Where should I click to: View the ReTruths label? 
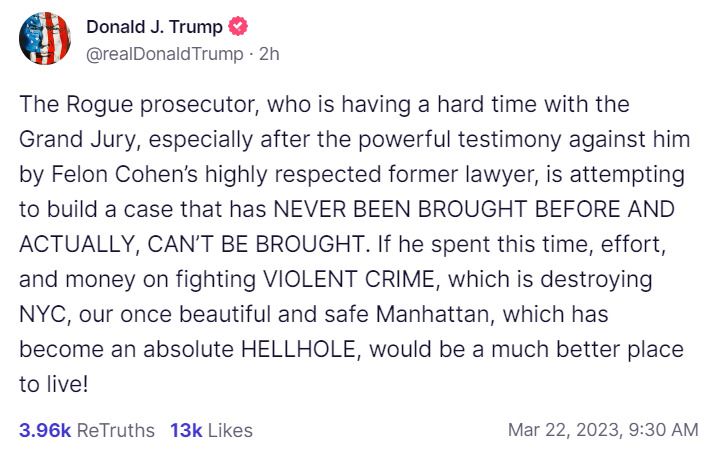point(116,430)
